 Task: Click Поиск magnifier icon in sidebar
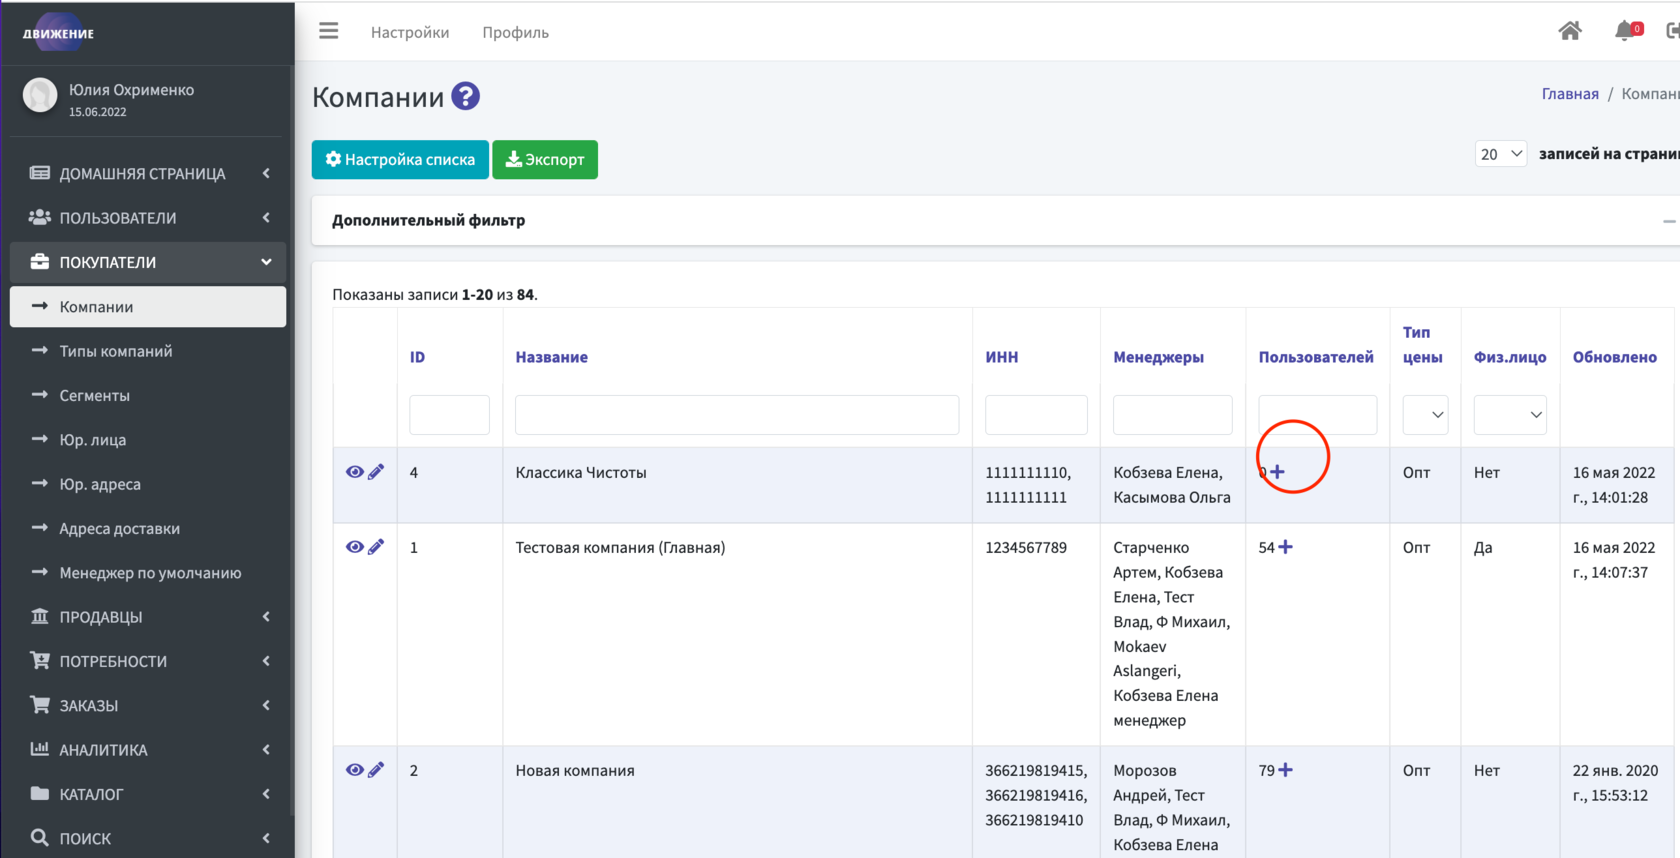pos(40,838)
